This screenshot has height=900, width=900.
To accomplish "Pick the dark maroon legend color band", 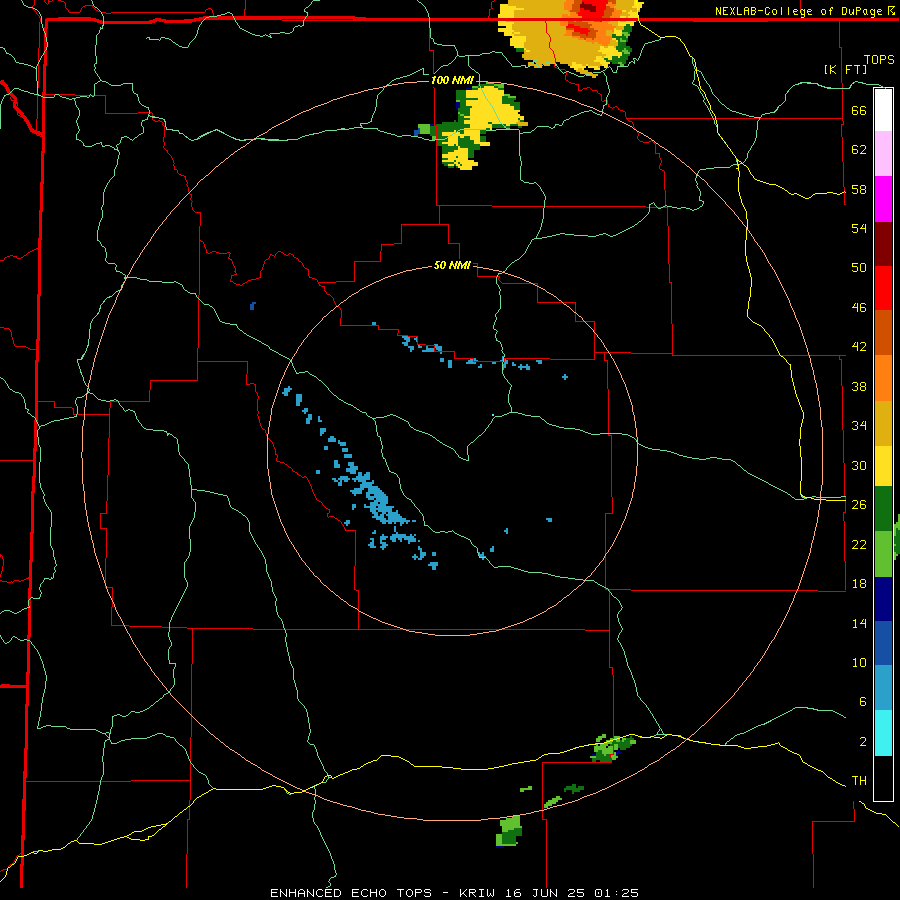I will [x=883, y=244].
